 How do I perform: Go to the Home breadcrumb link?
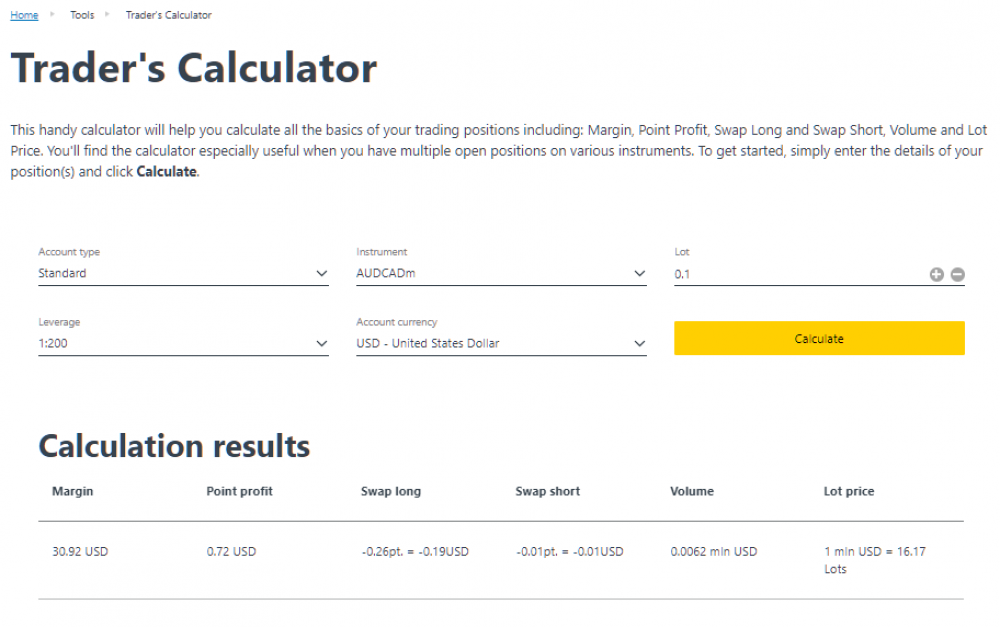pyautogui.click(x=24, y=15)
